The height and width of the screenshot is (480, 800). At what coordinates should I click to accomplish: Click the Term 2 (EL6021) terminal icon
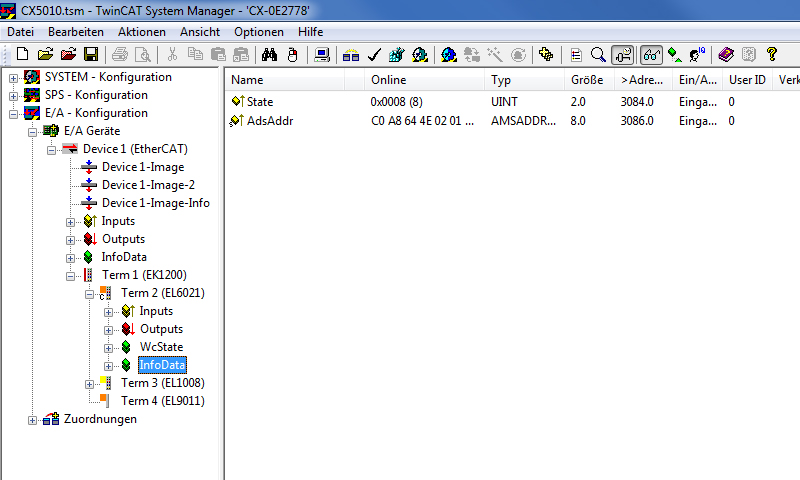105,293
